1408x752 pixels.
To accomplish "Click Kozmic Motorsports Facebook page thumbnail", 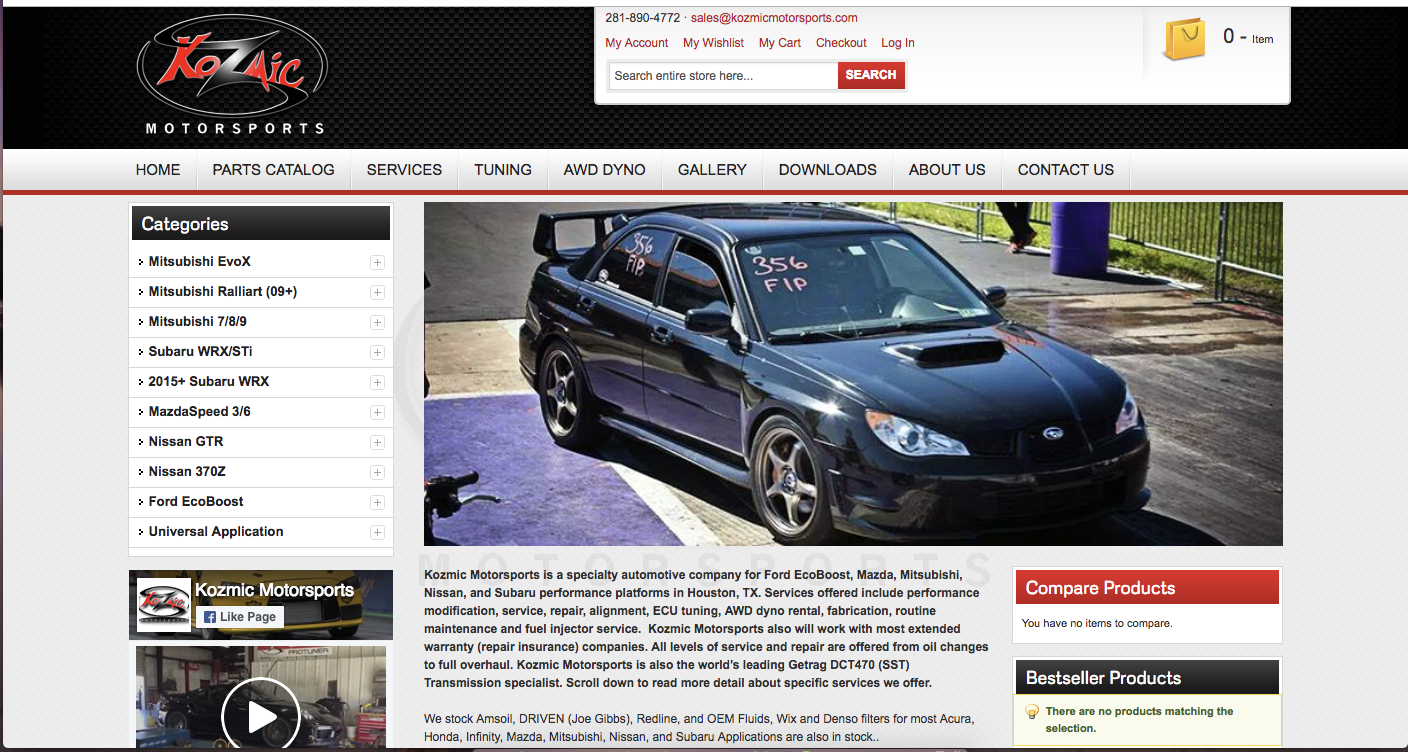I will click(x=163, y=605).
